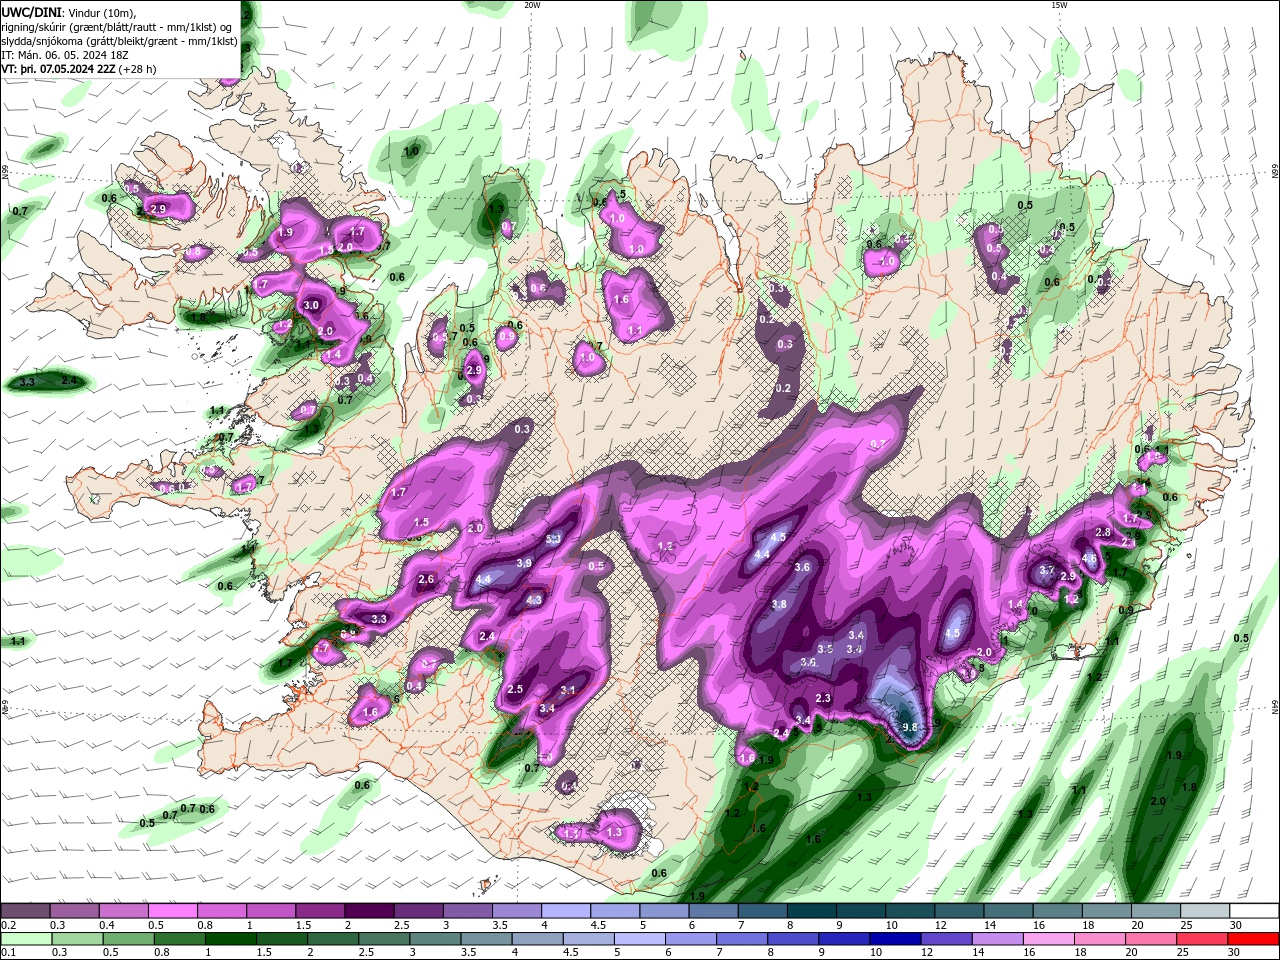The height and width of the screenshot is (960, 1280).
Task: Click the 0.2 label on the snow legend
Action: click(8, 925)
